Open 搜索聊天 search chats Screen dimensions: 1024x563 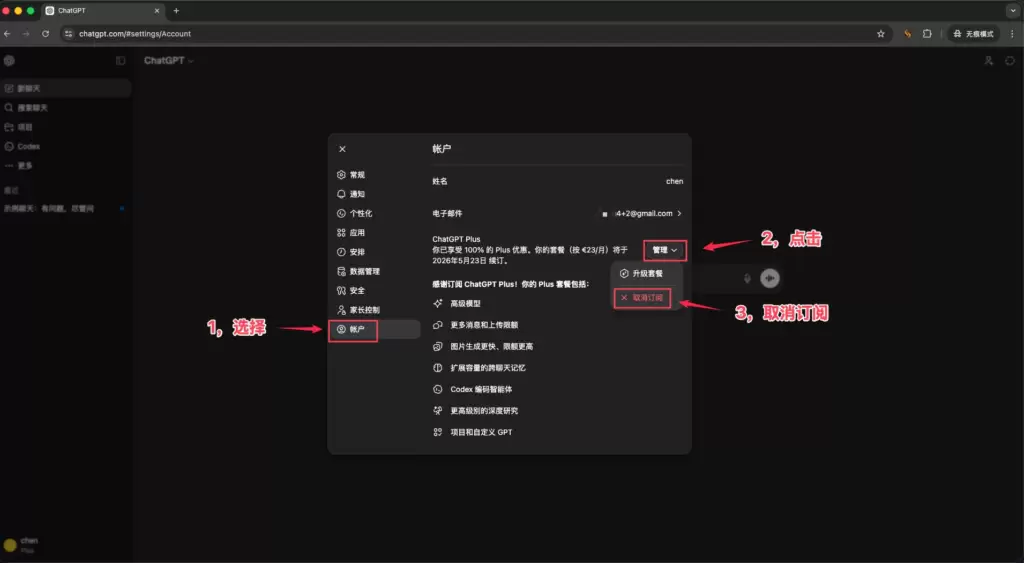click(x=32, y=108)
